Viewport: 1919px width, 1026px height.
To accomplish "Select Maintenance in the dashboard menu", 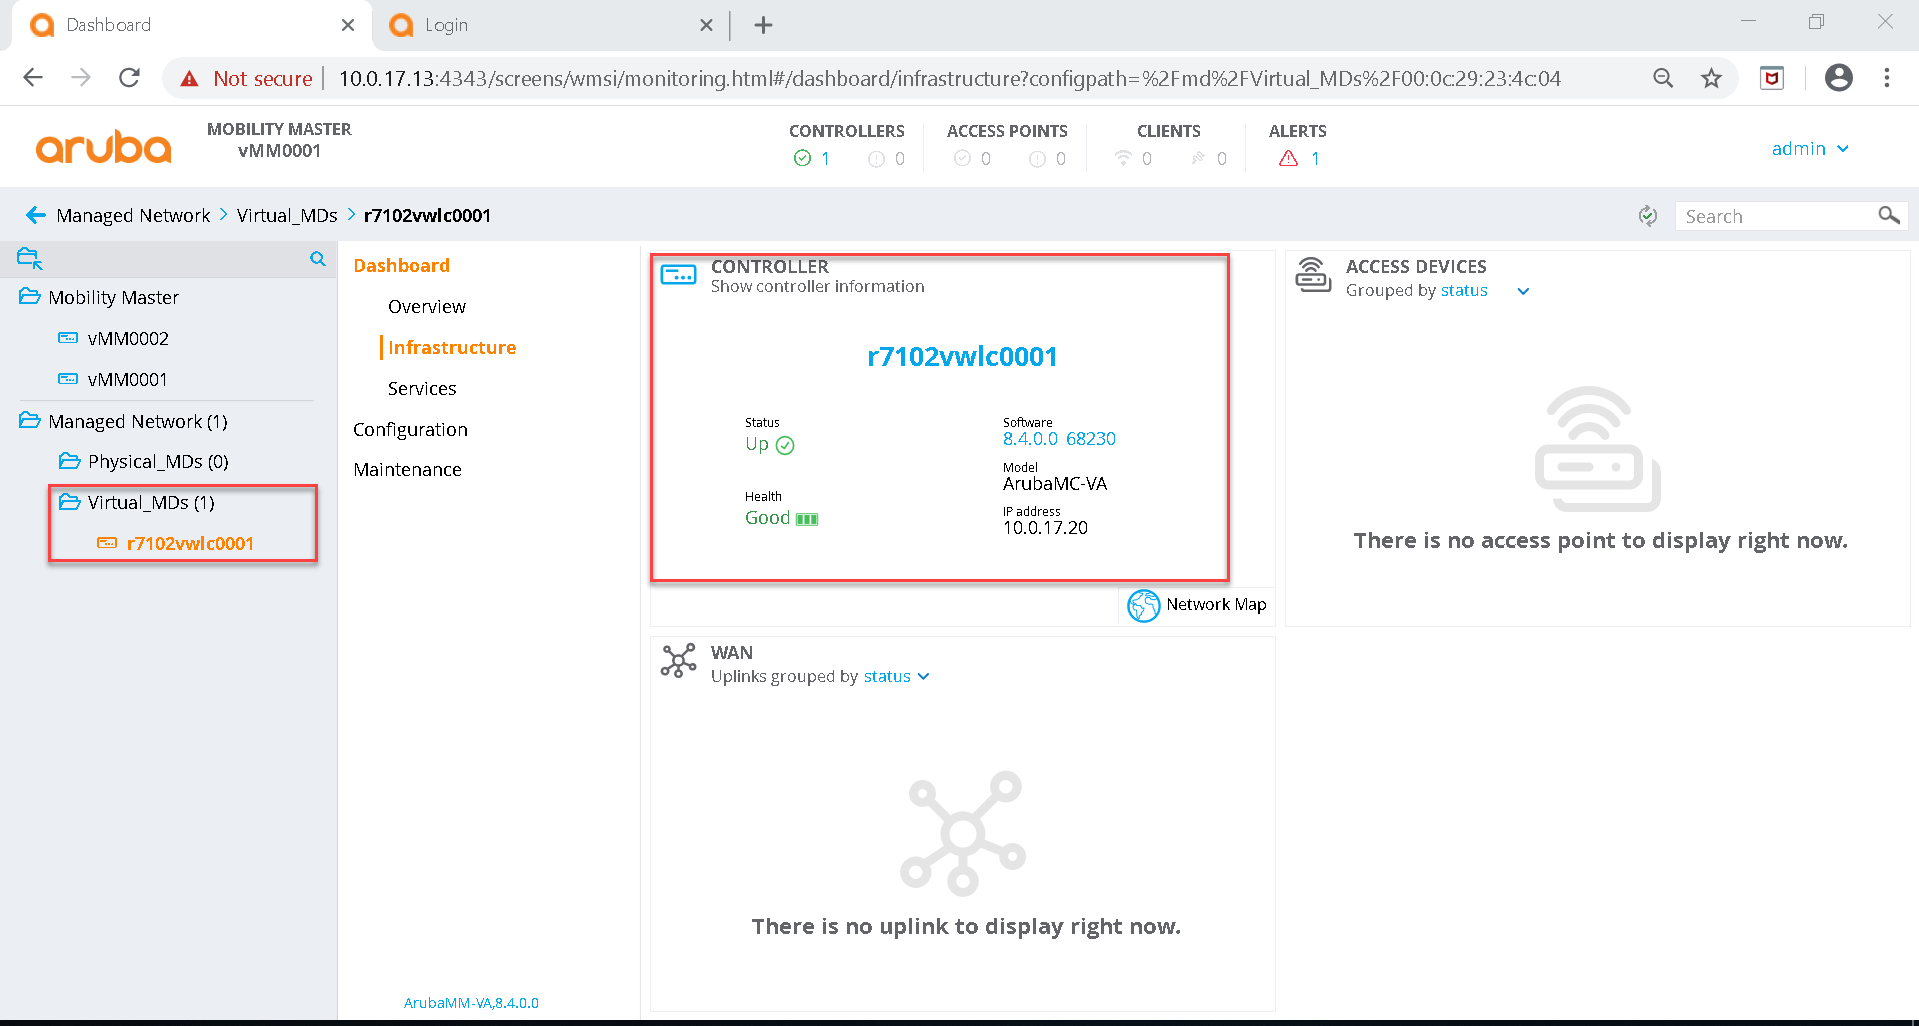I will 407,468.
